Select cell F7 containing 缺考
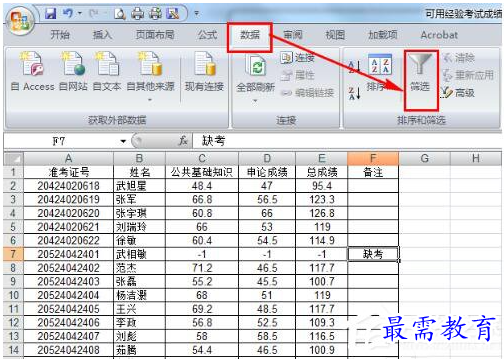 pyautogui.click(x=373, y=254)
